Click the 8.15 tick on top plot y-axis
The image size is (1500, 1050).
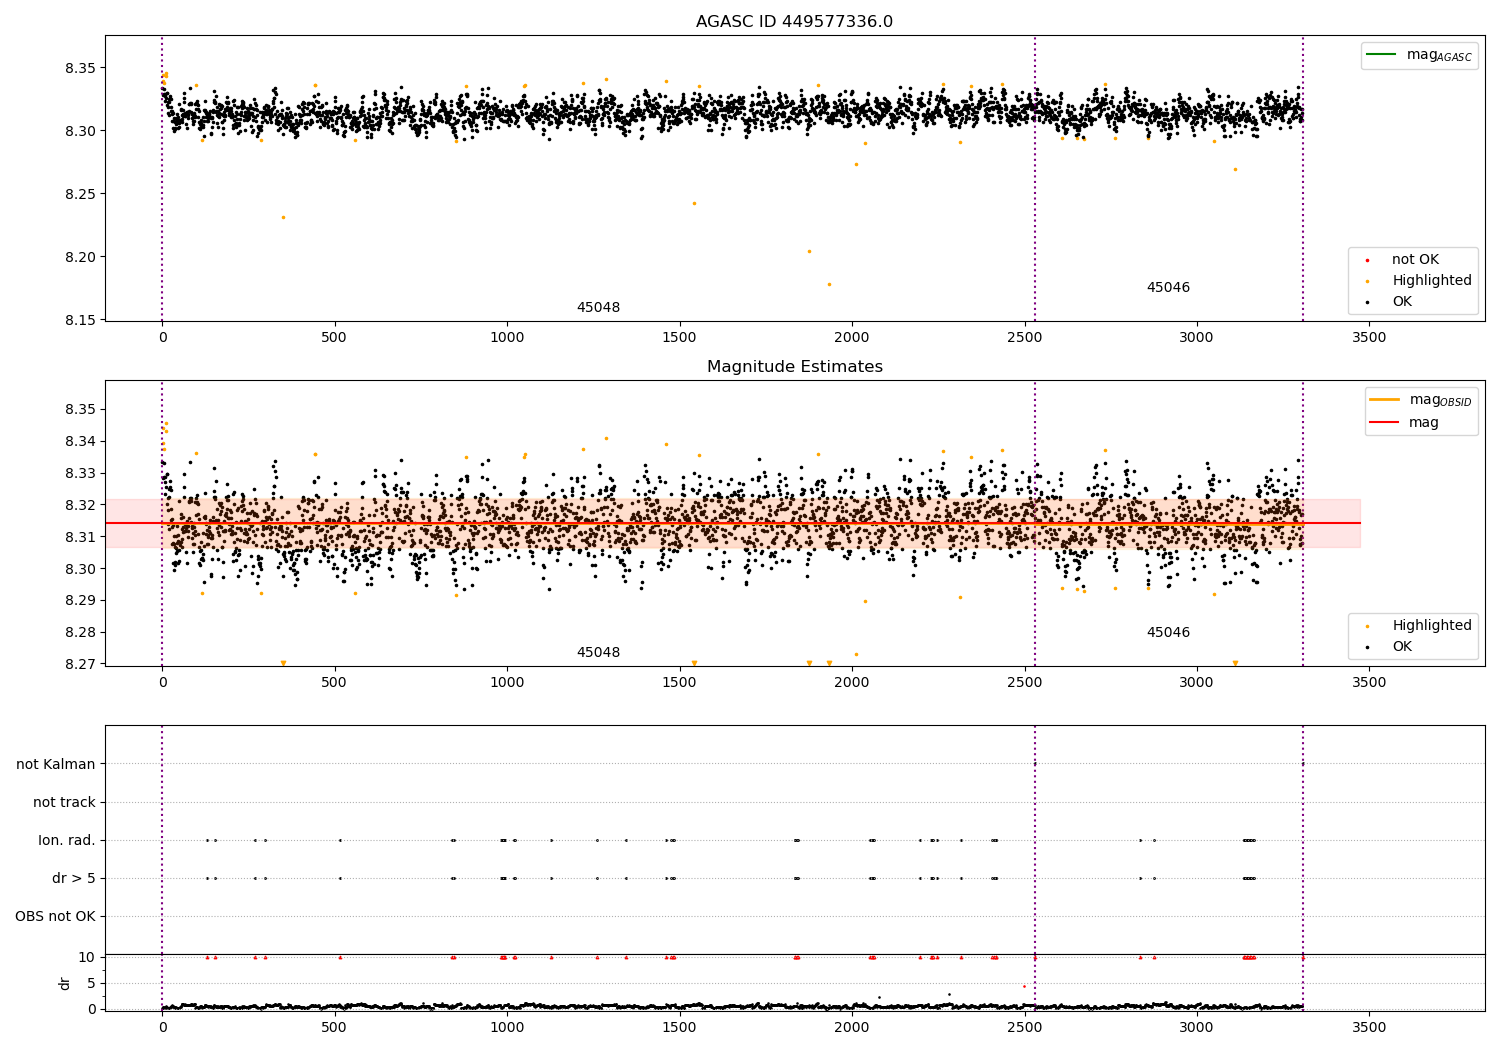point(82,320)
